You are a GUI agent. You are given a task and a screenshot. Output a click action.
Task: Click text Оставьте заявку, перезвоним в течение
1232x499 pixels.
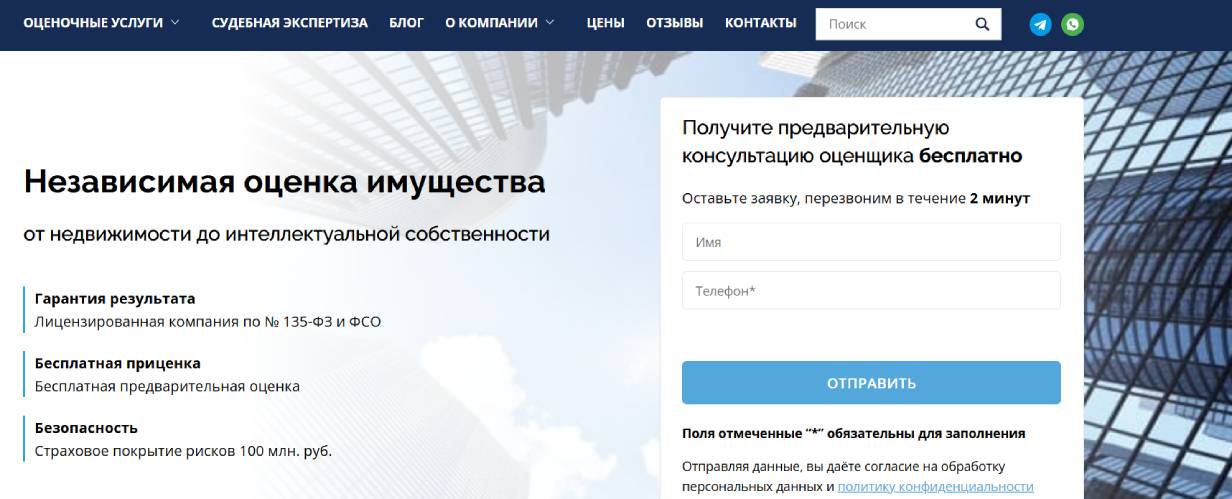(x=824, y=198)
